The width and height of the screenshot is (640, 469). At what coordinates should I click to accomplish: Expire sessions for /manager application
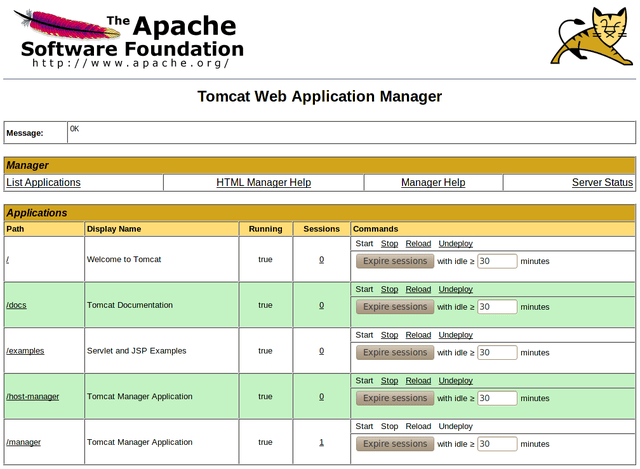395,444
